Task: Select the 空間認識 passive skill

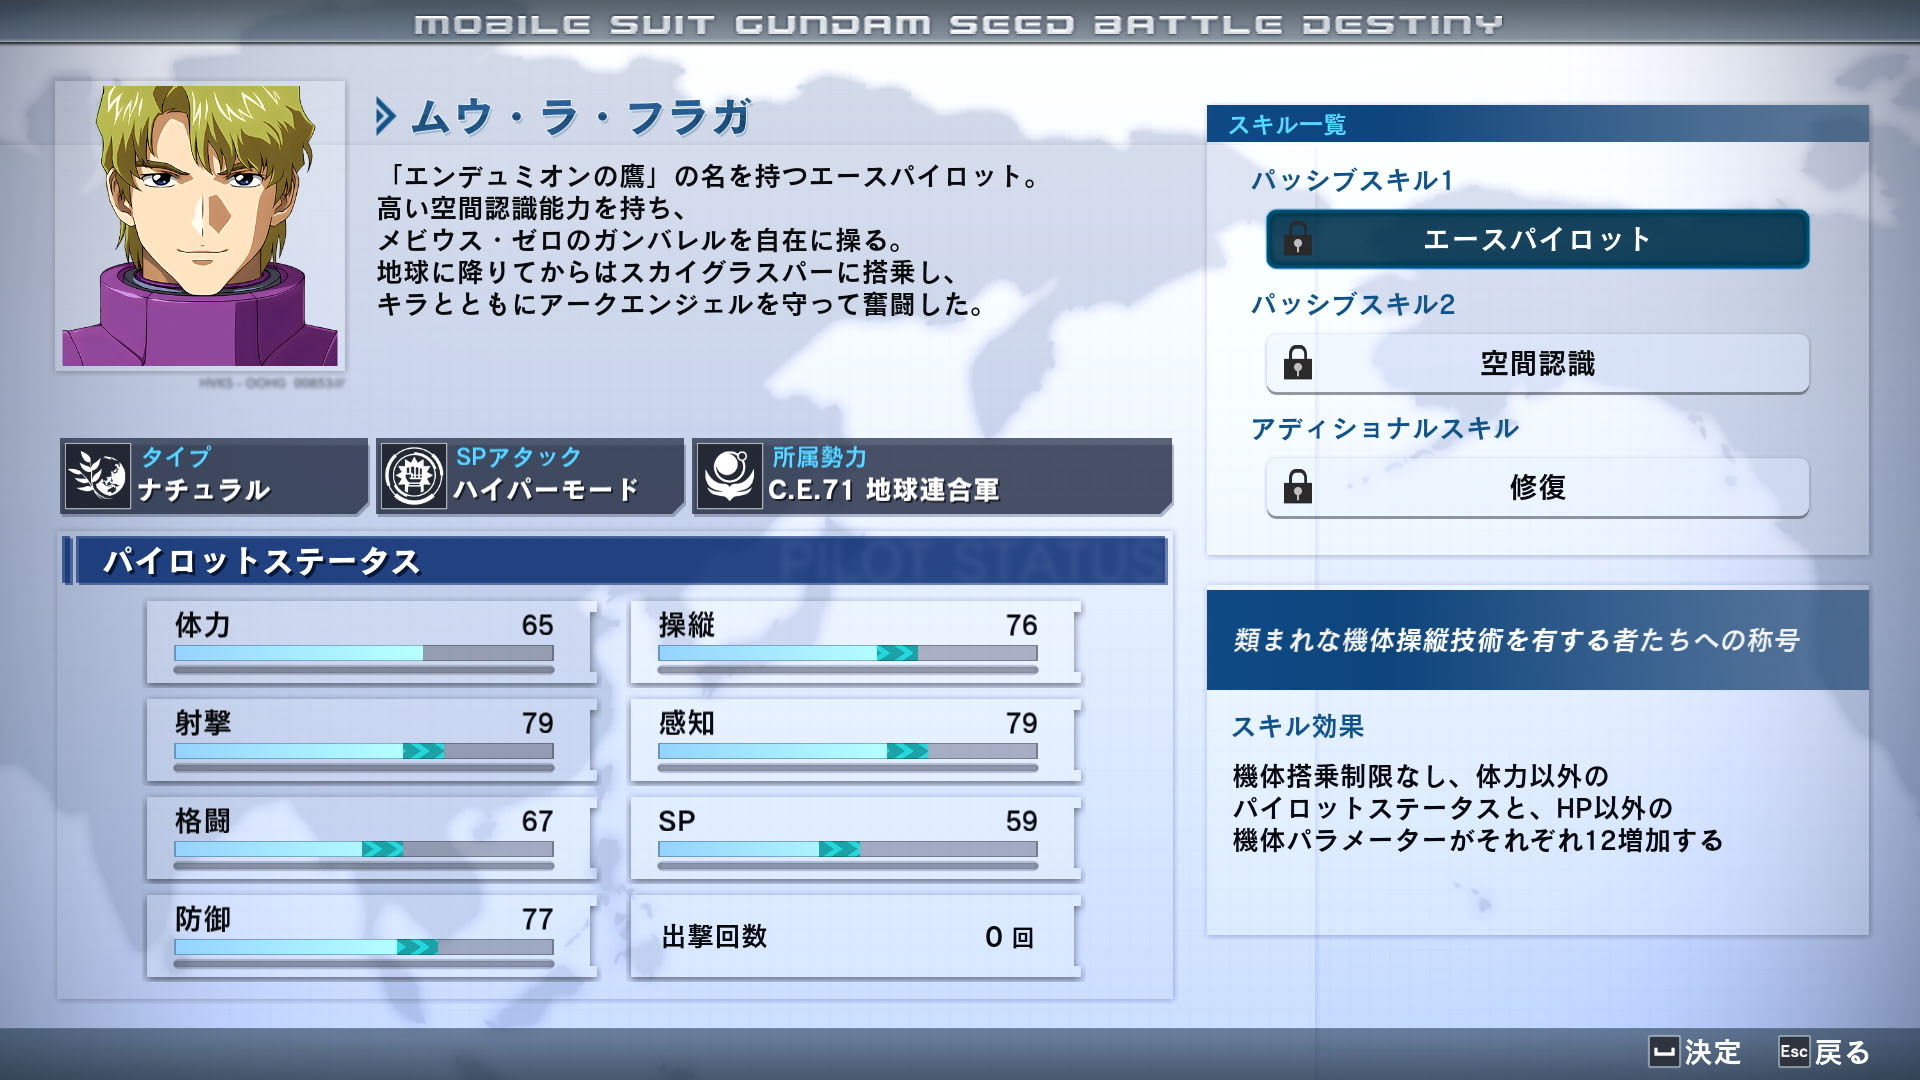Action: (x=1536, y=363)
